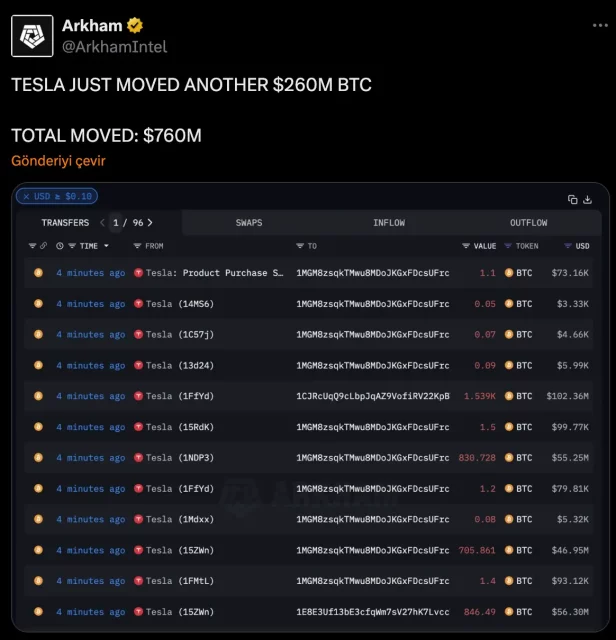Viewport: 616px width, 640px height.
Task: Open the Arkham profile avatar
Action: [x=32, y=36]
